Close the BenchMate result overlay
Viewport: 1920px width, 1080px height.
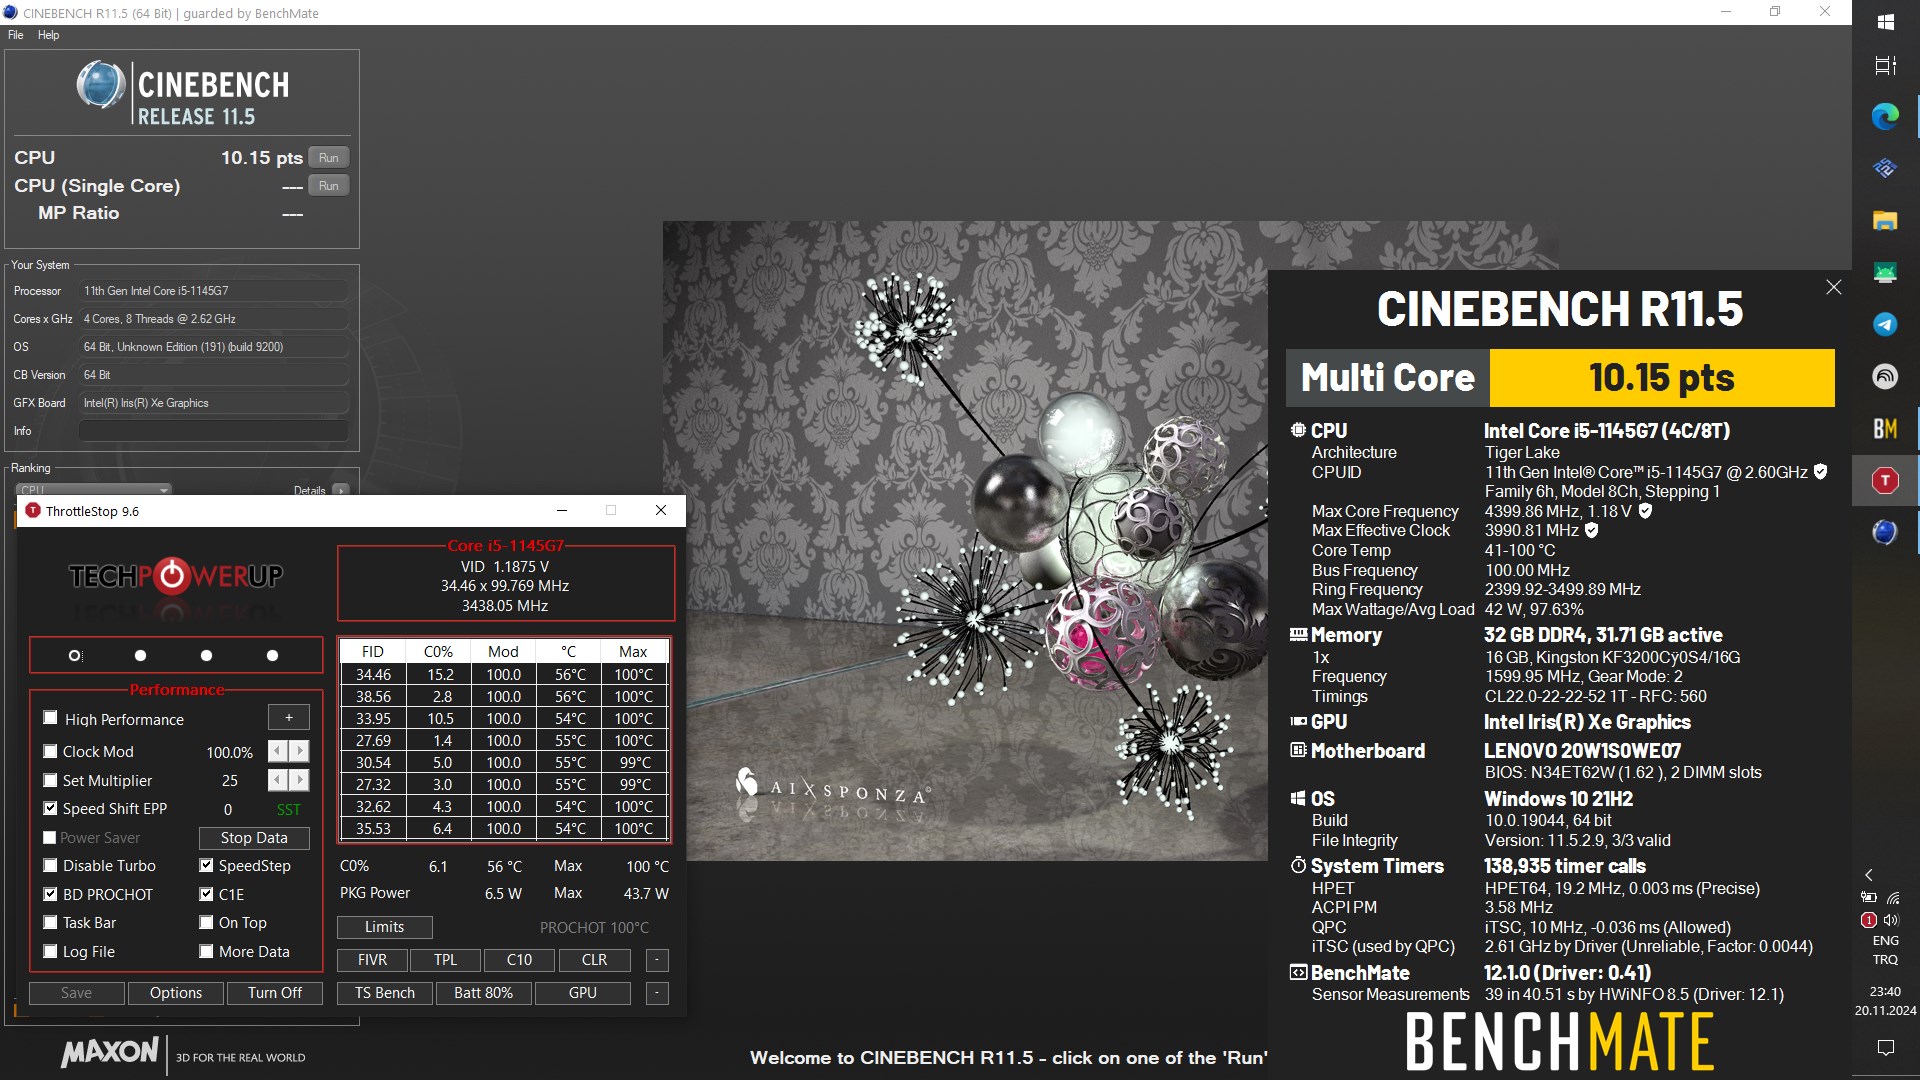coord(1833,287)
